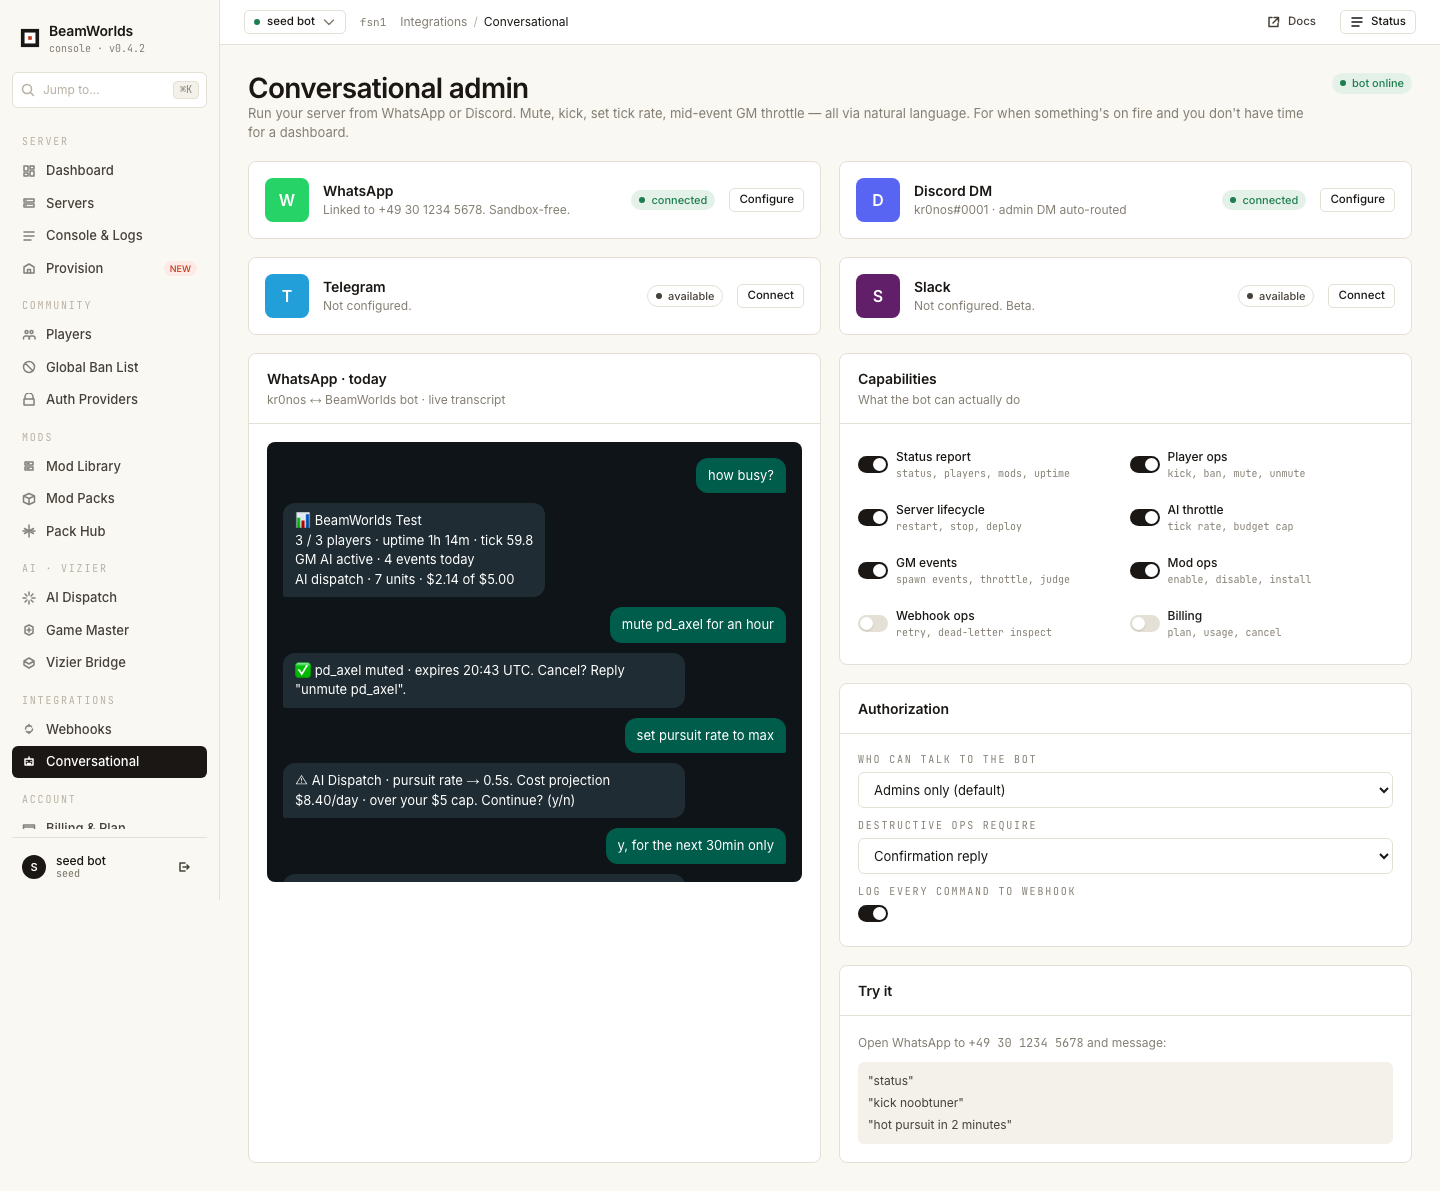Click the Discord D tile icon
This screenshot has height=1191, width=1440.
point(878,200)
